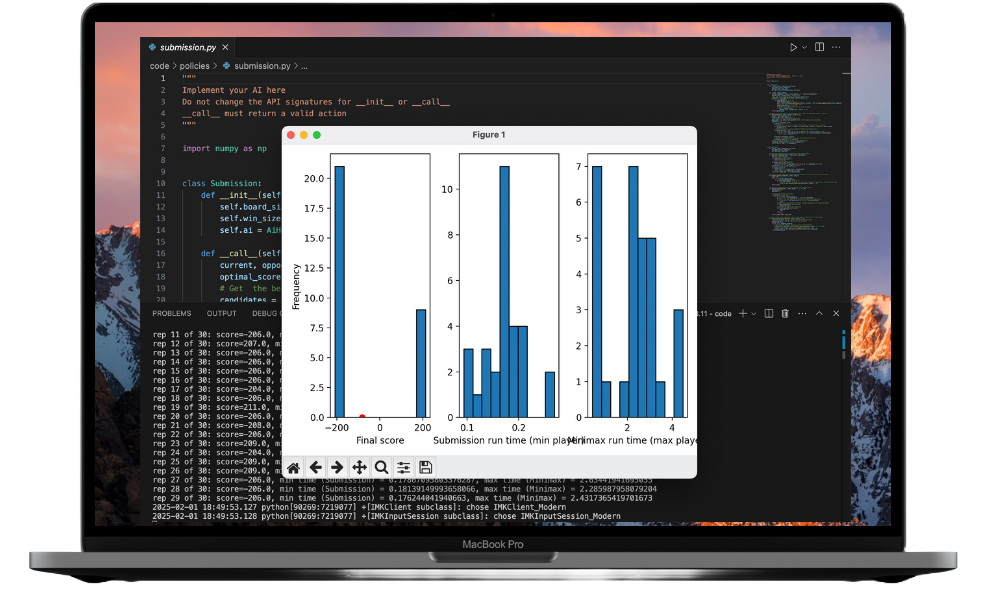Run the Python file with play button
This screenshot has height=609, width=992.
click(793, 47)
